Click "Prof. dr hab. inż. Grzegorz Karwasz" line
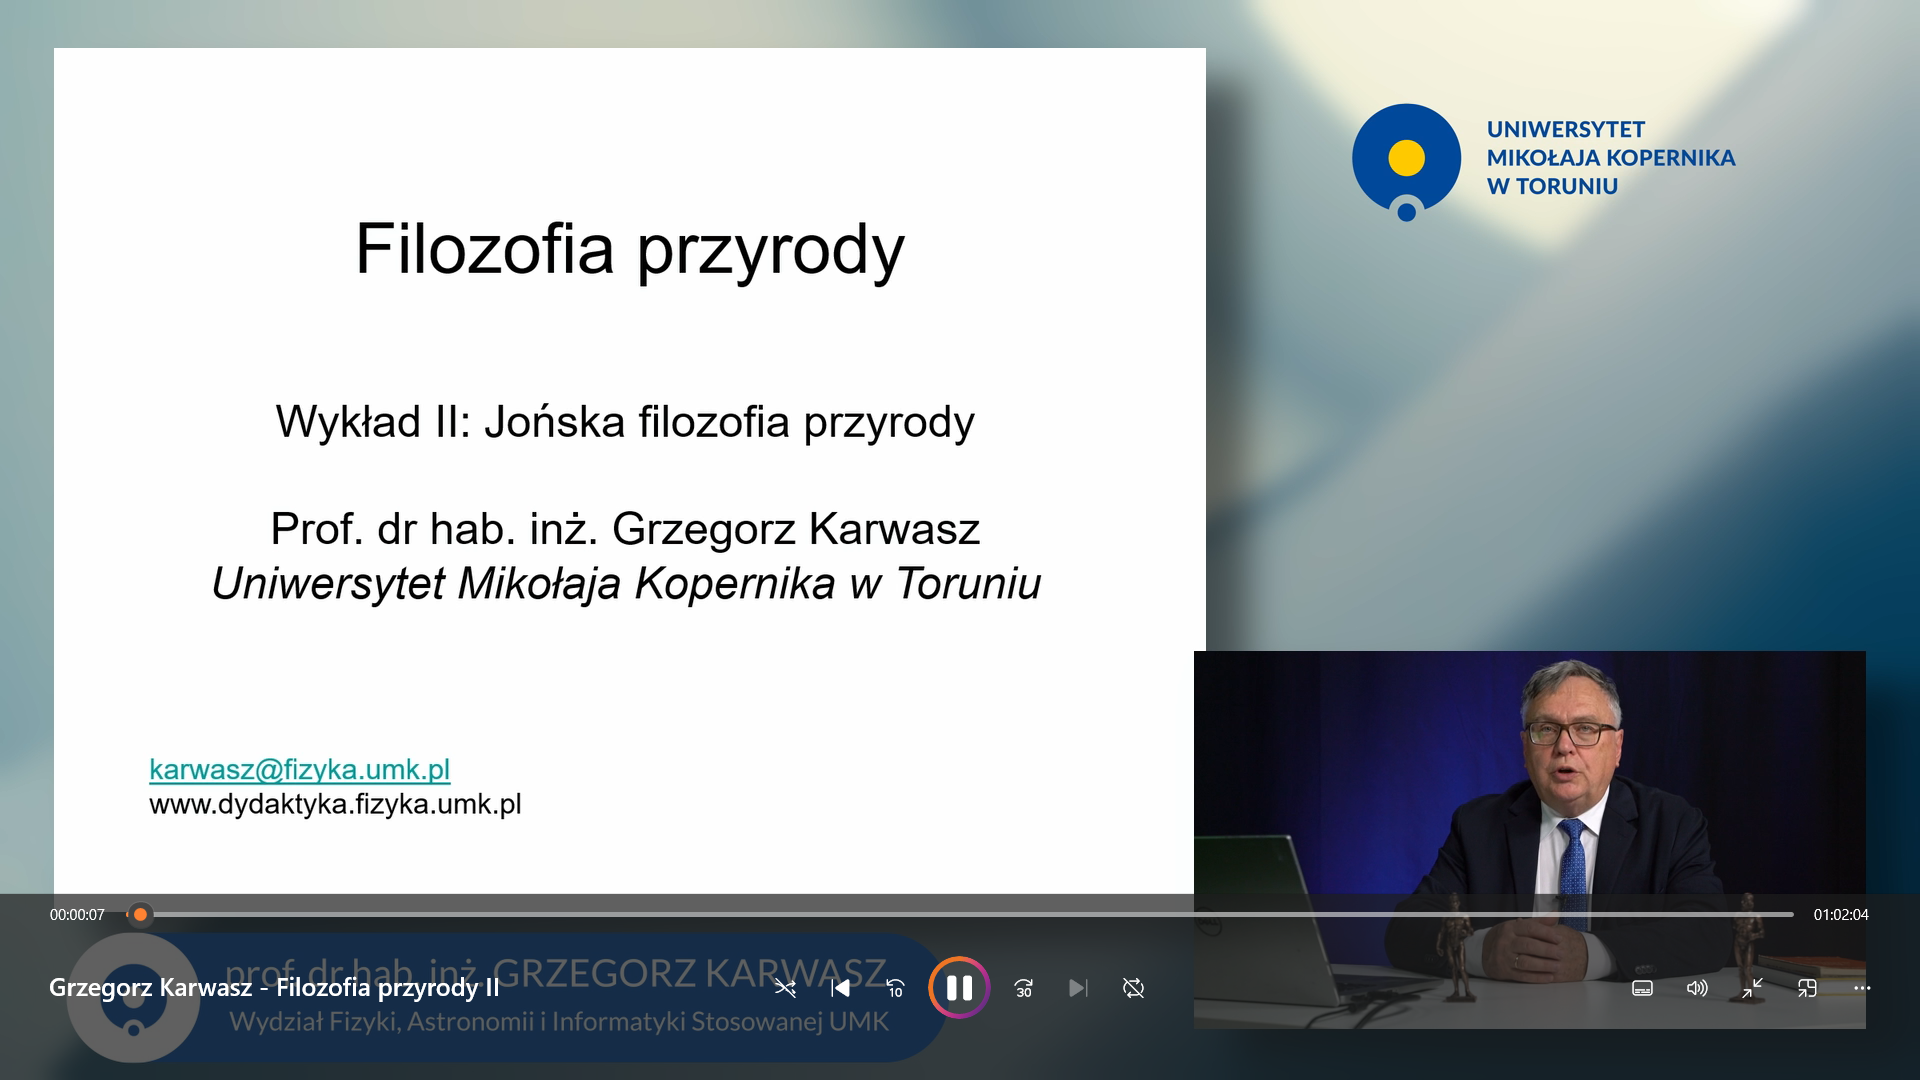 click(625, 529)
